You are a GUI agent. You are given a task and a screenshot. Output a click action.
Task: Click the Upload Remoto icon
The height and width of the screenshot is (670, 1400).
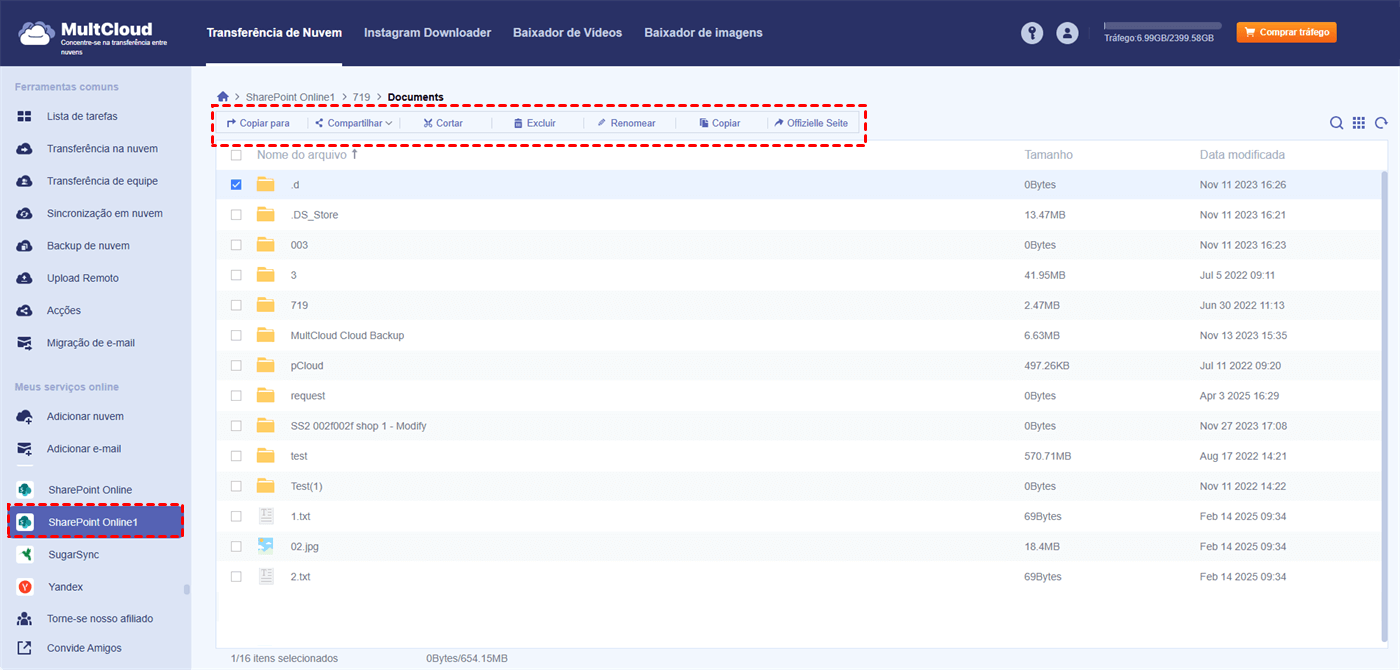24,278
